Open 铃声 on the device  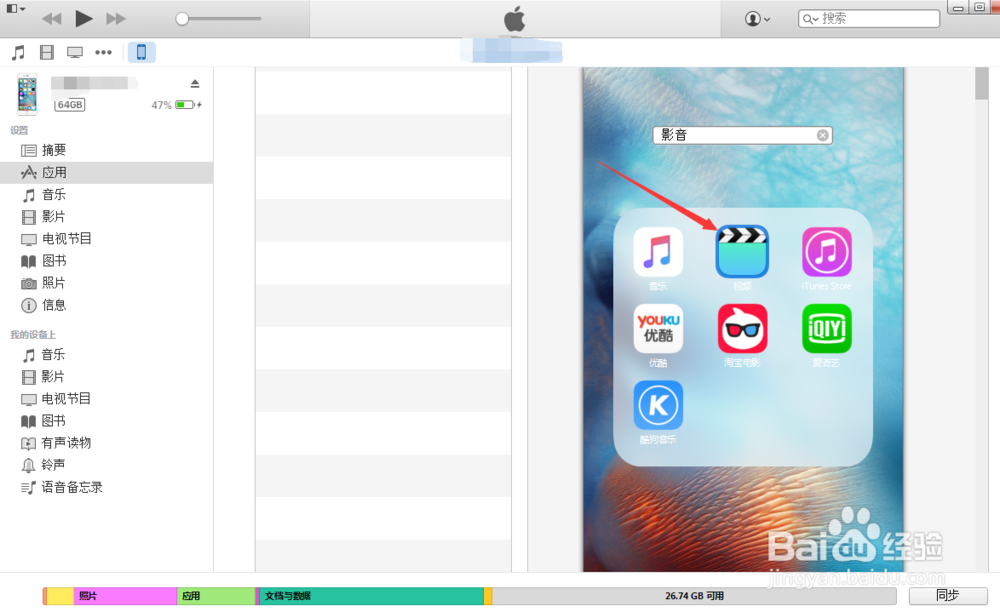(x=107, y=465)
